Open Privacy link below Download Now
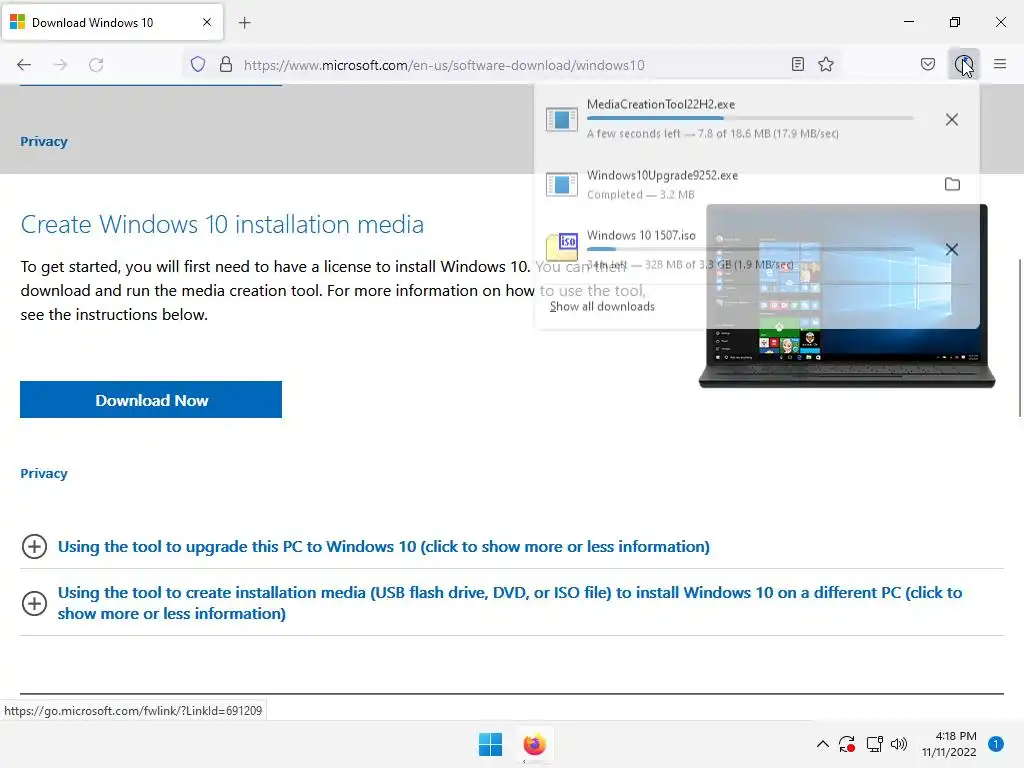This screenshot has width=1024, height=768. pyautogui.click(x=44, y=473)
